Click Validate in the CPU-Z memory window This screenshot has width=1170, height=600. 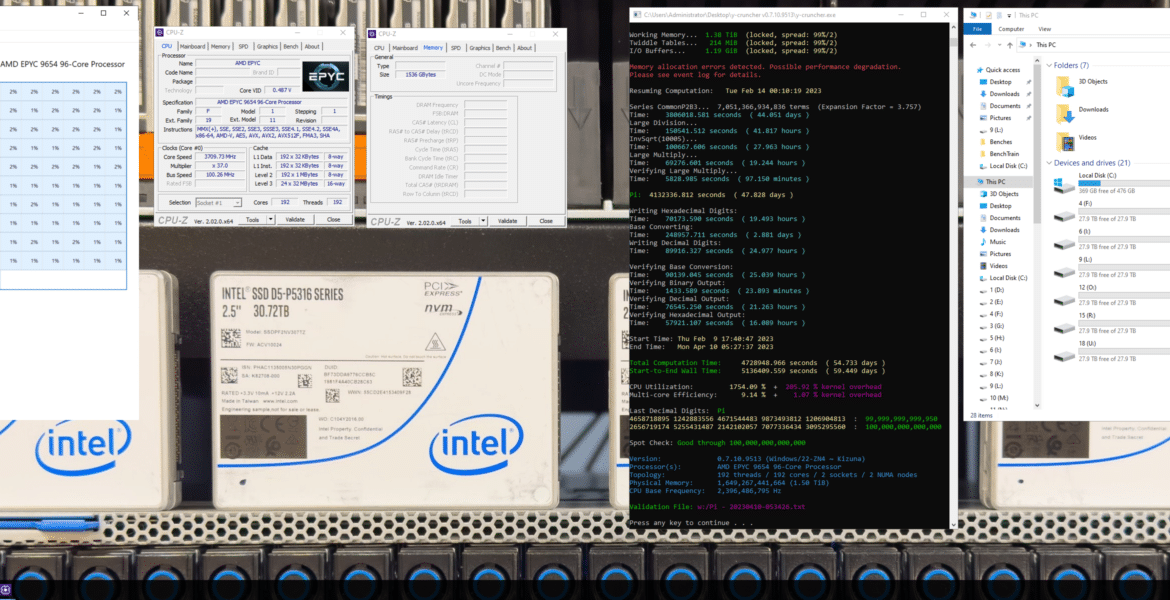507,221
